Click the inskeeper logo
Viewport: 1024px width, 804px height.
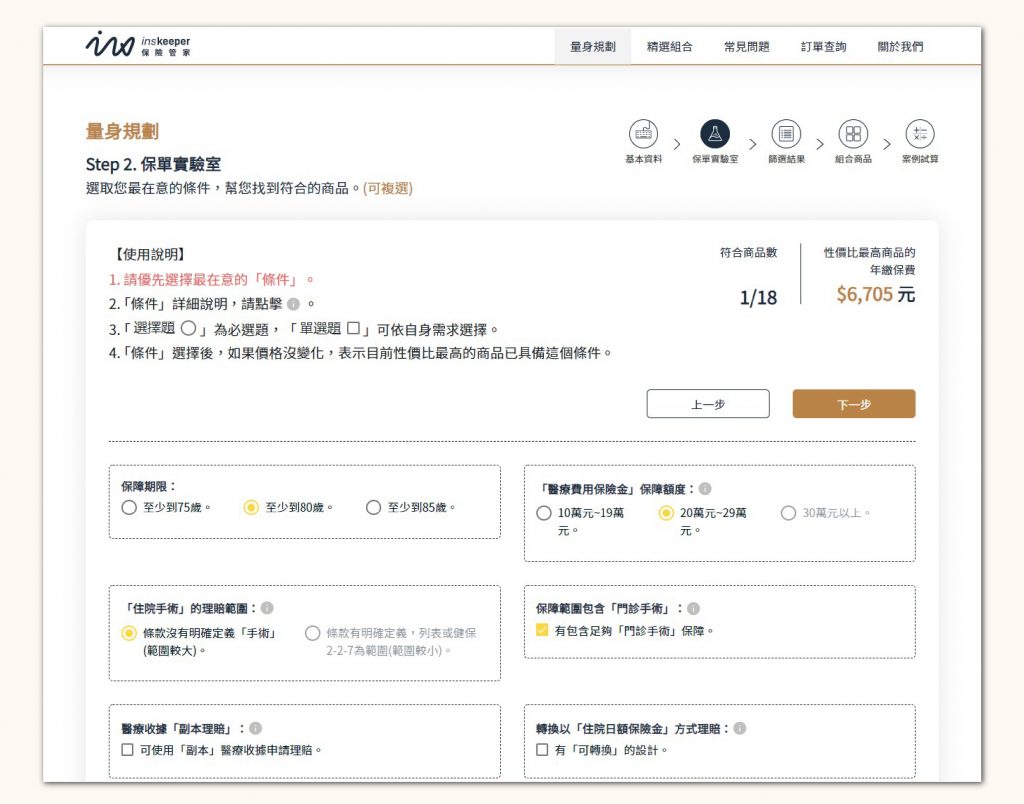click(x=138, y=44)
